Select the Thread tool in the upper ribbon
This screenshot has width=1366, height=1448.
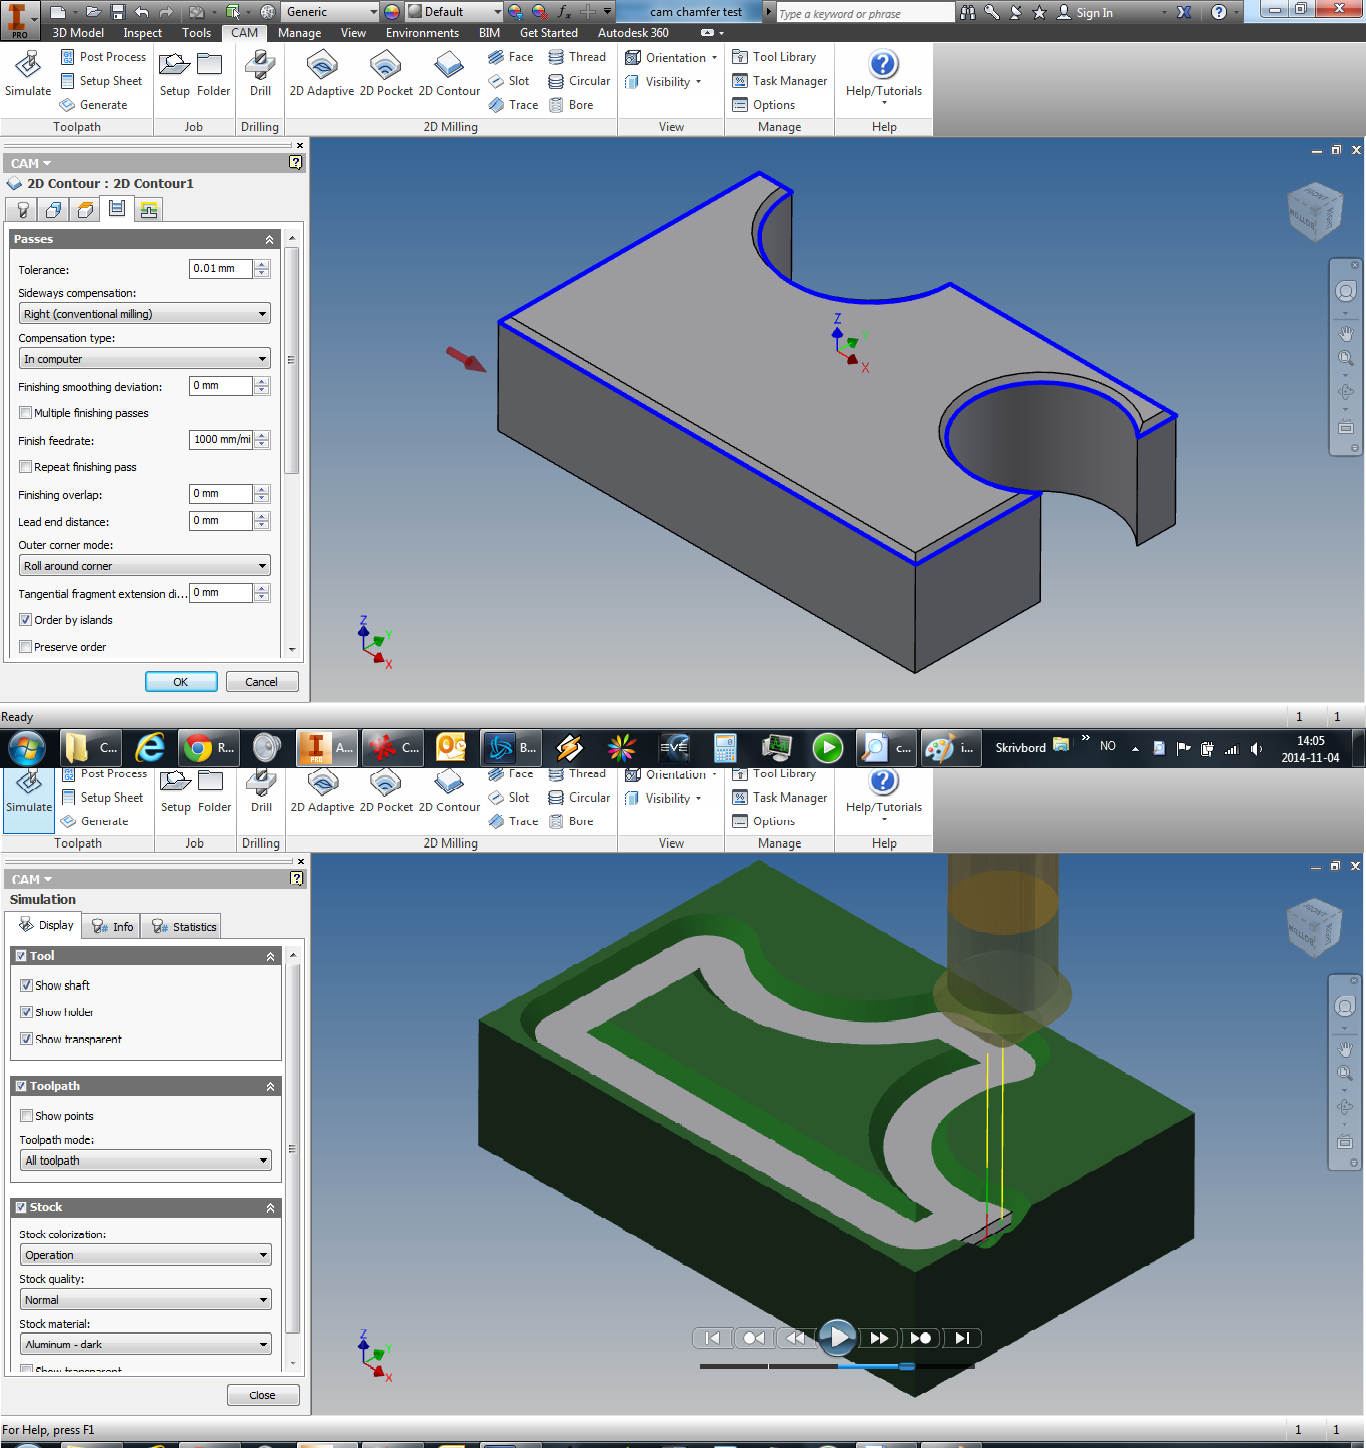click(x=577, y=57)
